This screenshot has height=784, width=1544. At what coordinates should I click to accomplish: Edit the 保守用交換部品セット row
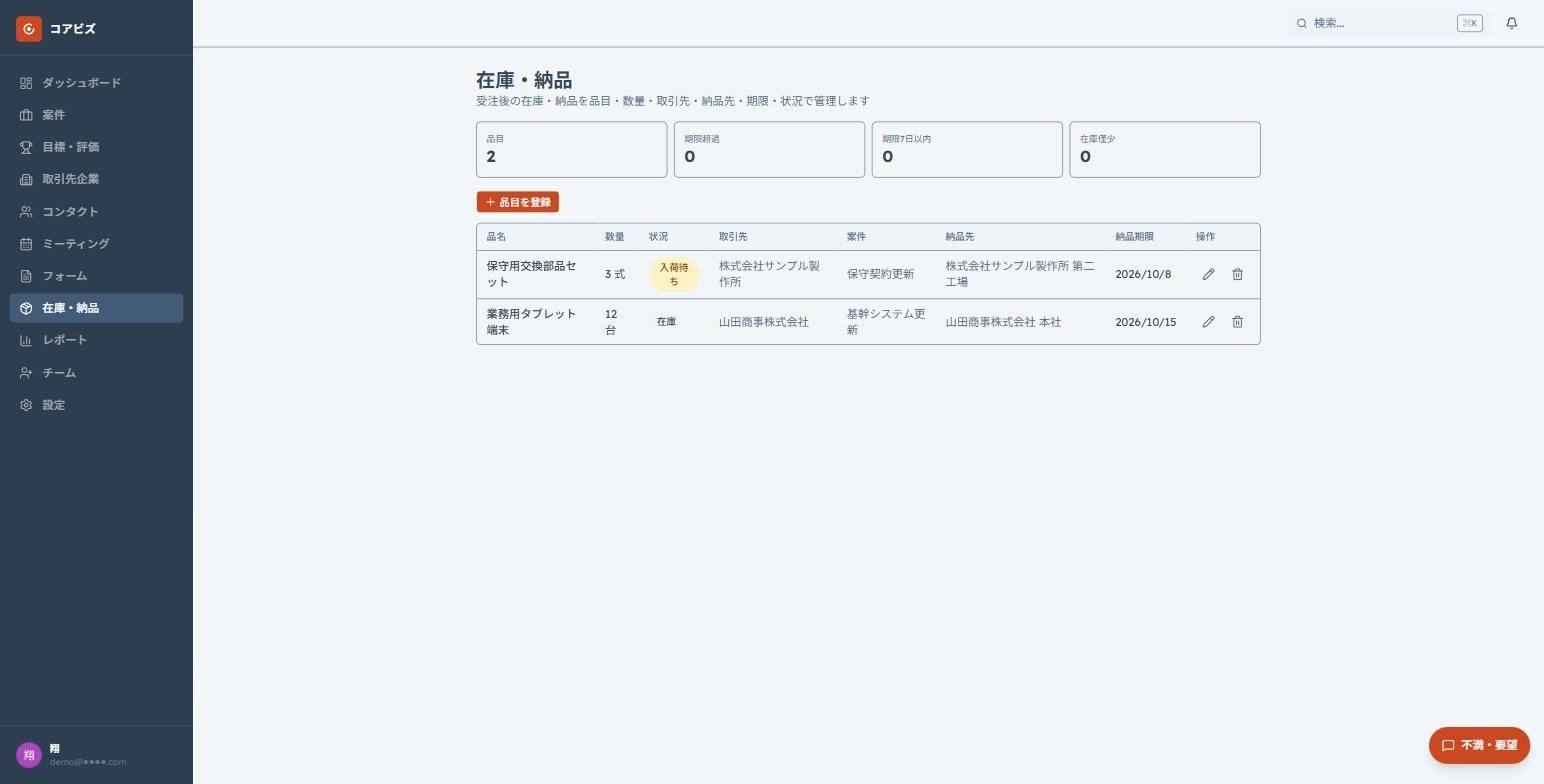[x=1208, y=274]
